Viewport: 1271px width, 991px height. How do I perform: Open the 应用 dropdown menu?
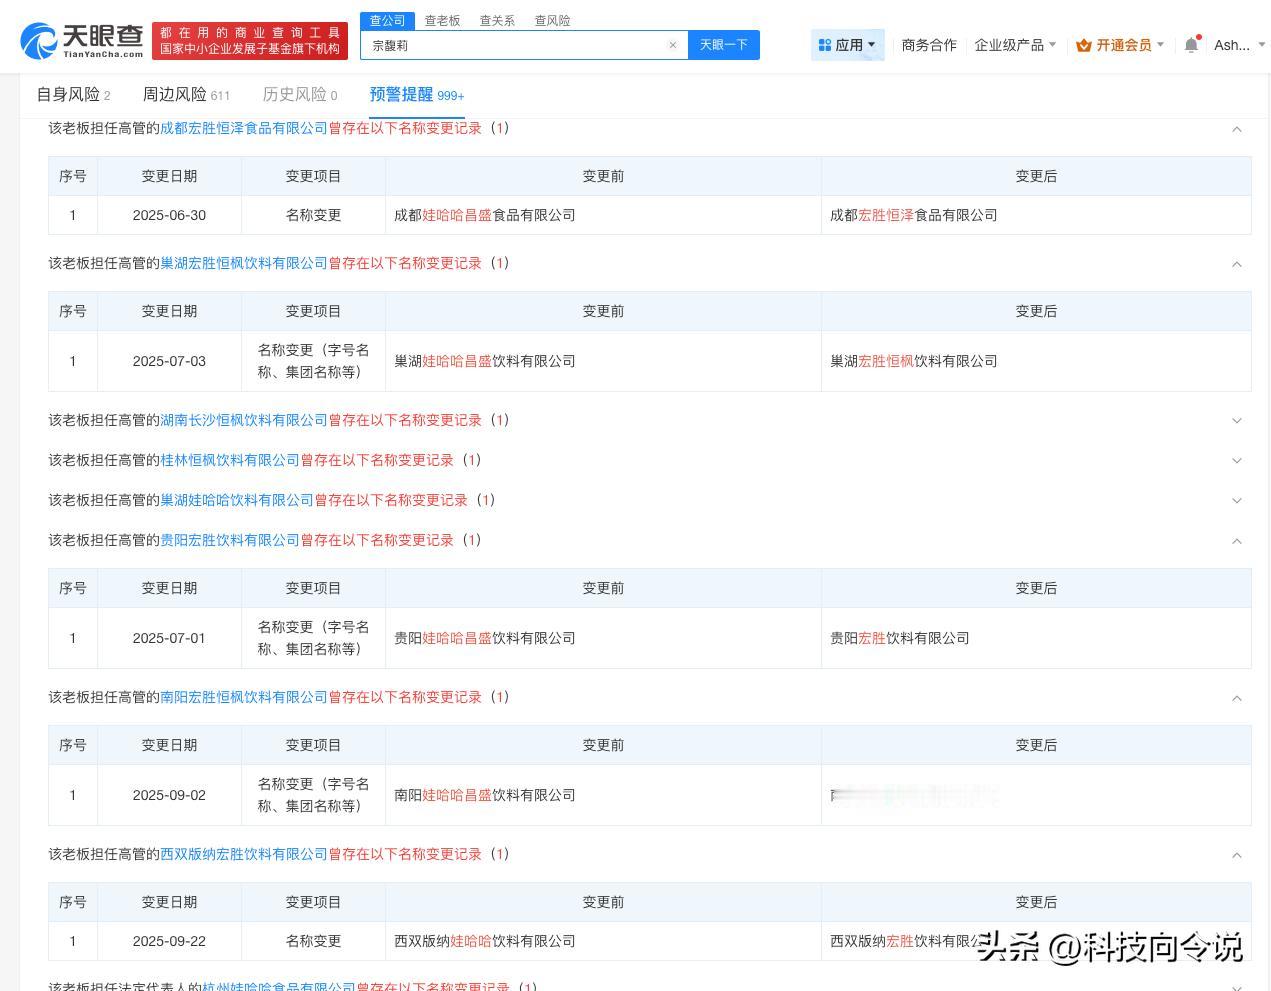[x=848, y=45]
